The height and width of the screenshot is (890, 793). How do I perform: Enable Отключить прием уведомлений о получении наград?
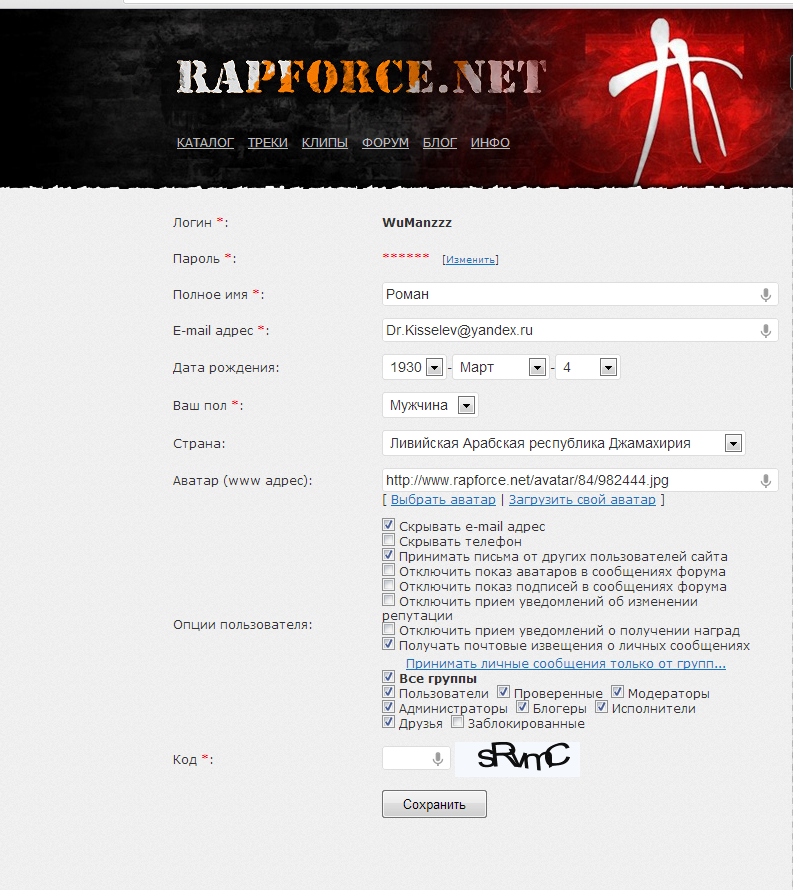tap(388, 629)
